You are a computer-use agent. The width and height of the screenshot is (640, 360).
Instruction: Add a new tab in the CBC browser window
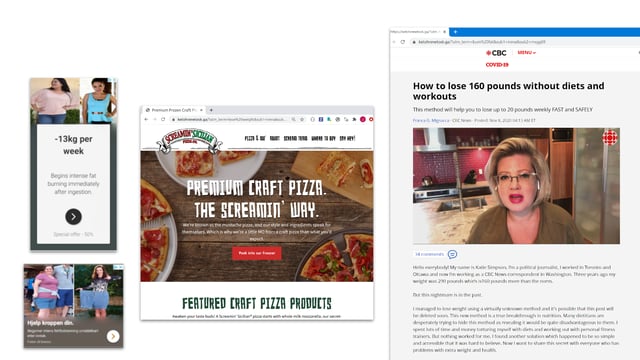pos(455,32)
